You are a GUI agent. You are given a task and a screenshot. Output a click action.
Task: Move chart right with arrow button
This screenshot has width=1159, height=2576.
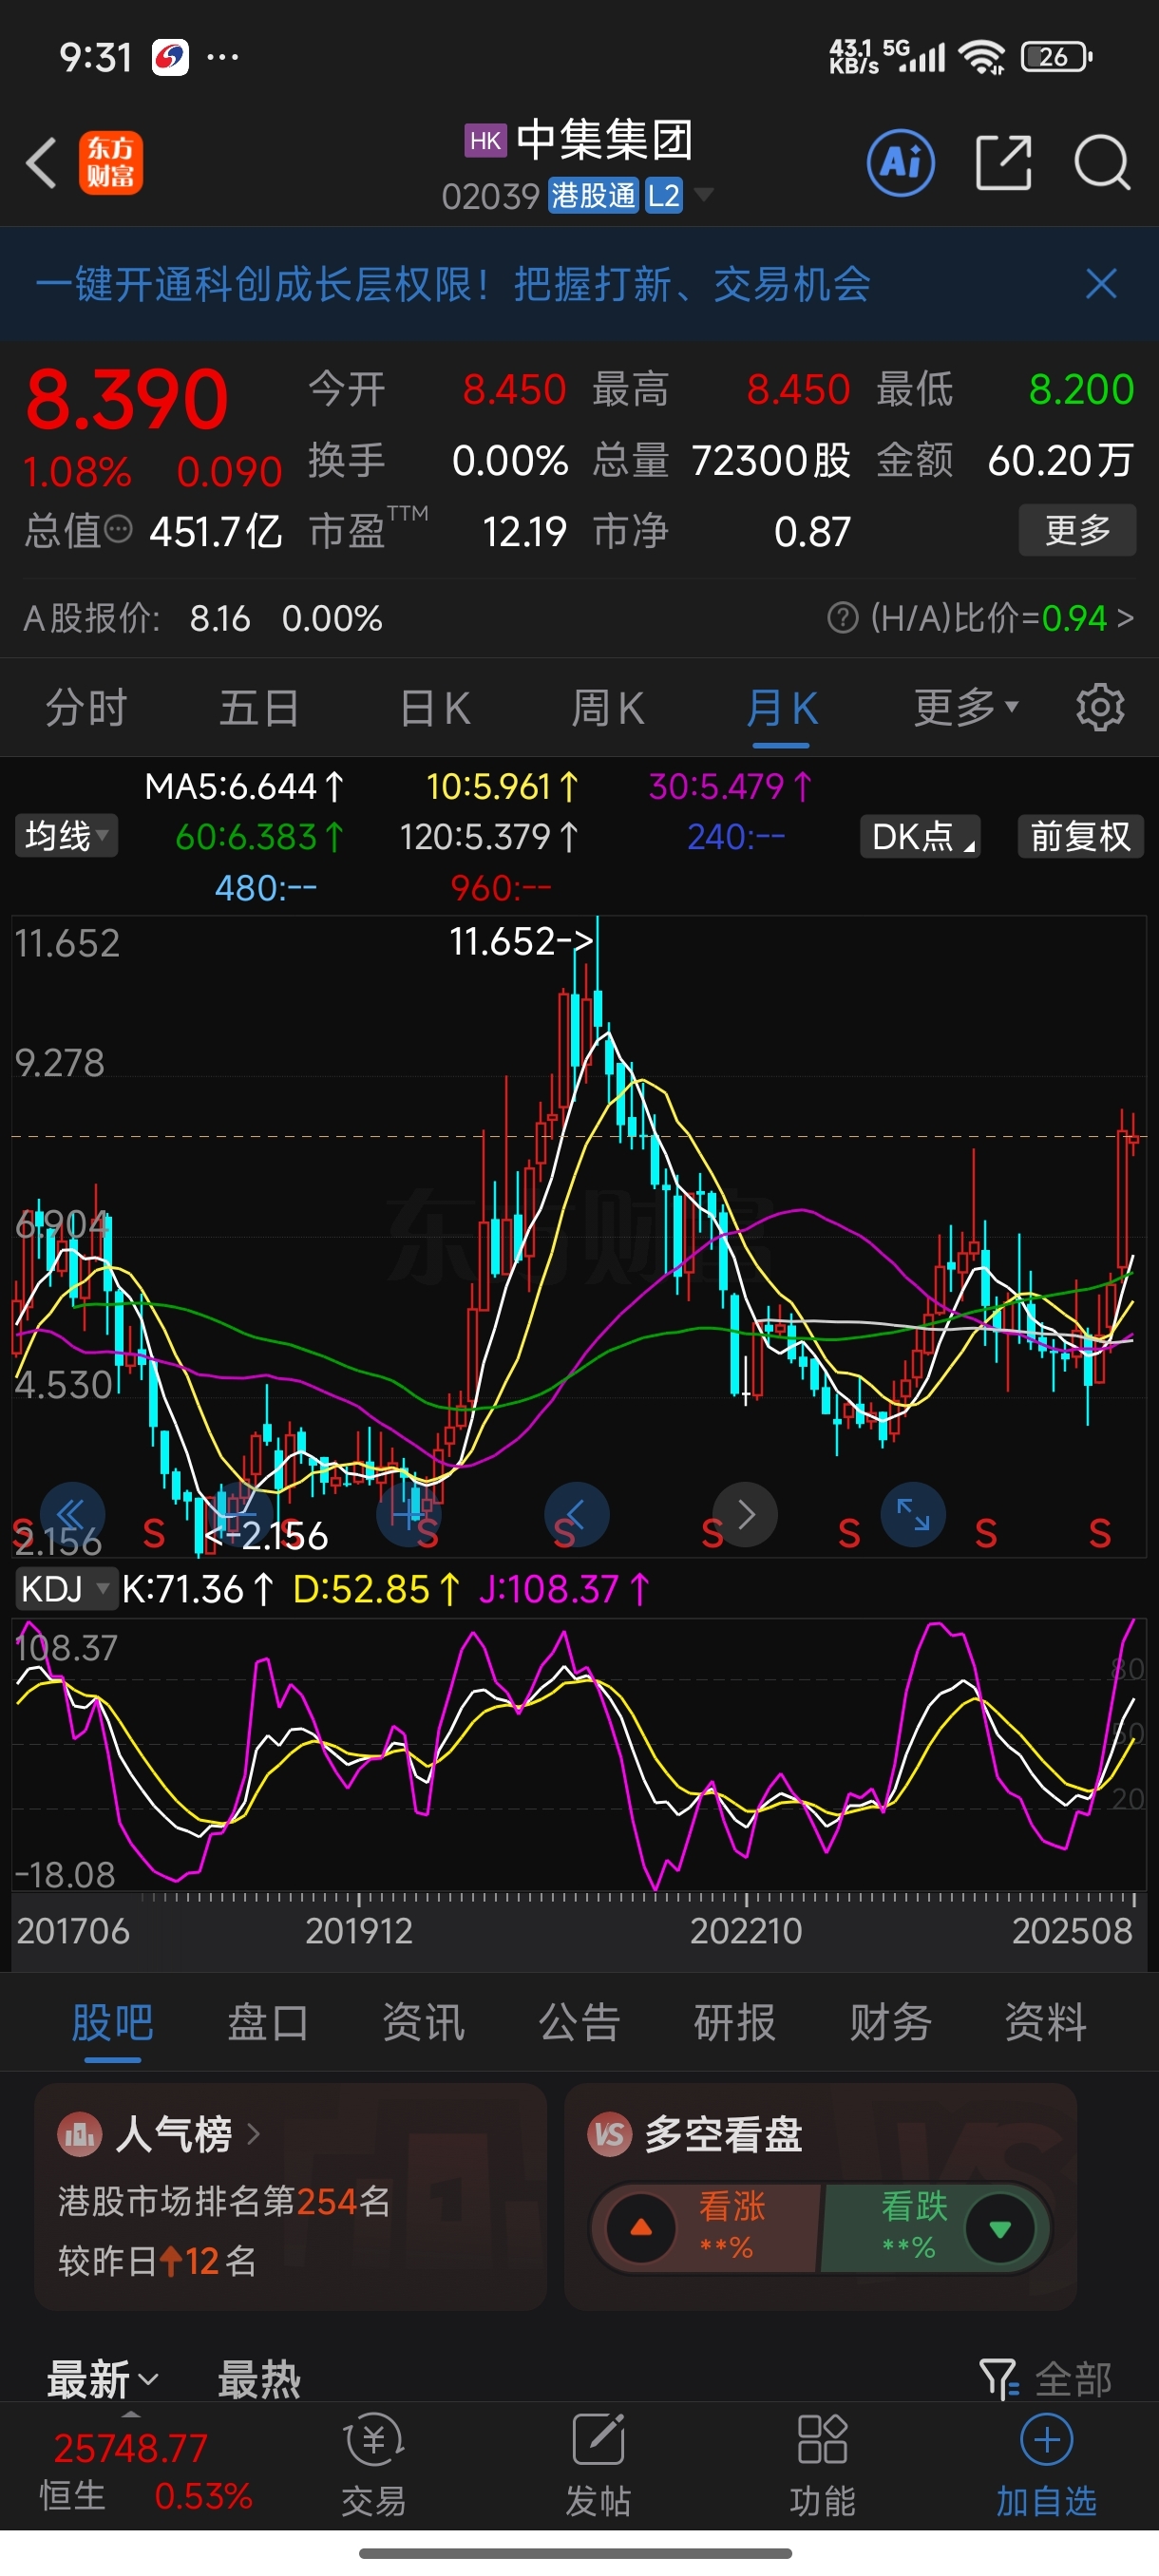pyautogui.click(x=745, y=1515)
